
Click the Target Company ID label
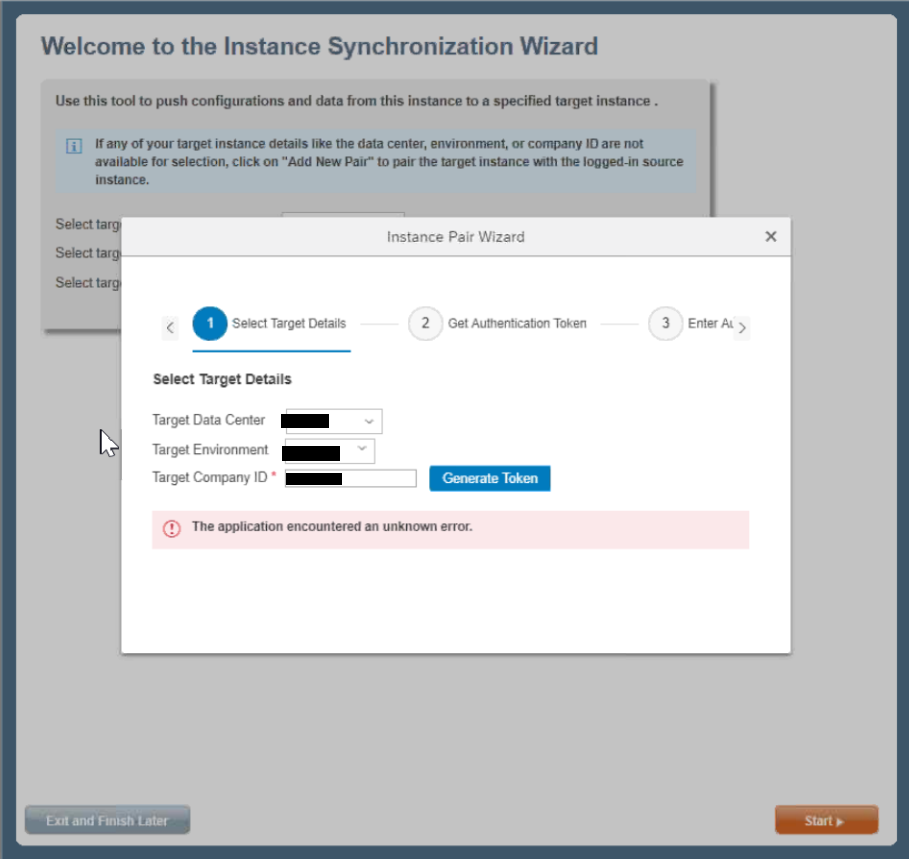pyautogui.click(x=210, y=478)
